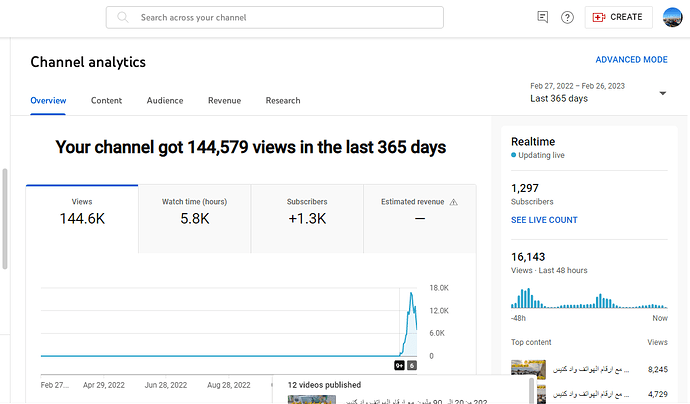Image resolution: width=690 pixels, height=404 pixels.
Task: Select the Subscribers metric card
Action: tap(307, 219)
